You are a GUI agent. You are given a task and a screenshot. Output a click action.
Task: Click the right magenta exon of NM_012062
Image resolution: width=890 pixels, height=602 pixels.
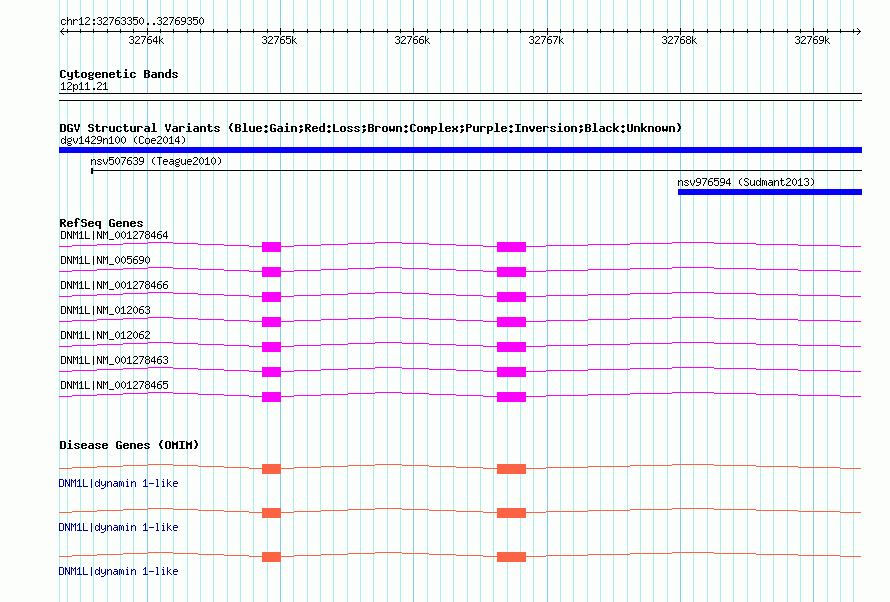tap(511, 347)
